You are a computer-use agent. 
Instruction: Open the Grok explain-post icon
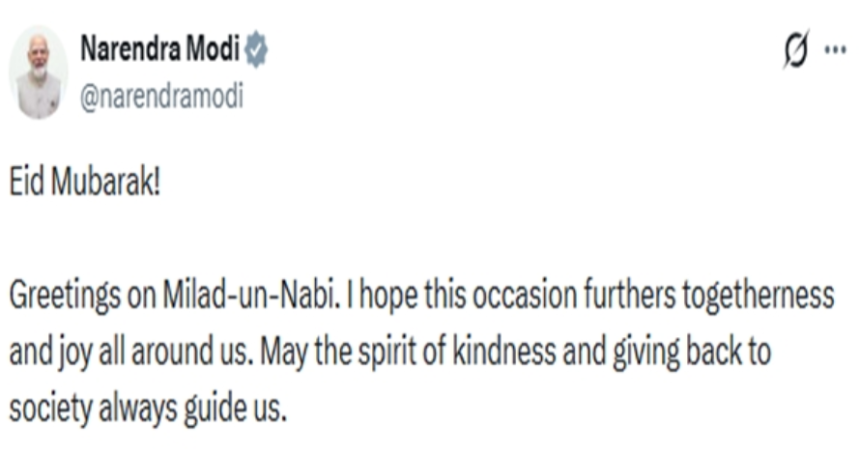[x=796, y=49]
